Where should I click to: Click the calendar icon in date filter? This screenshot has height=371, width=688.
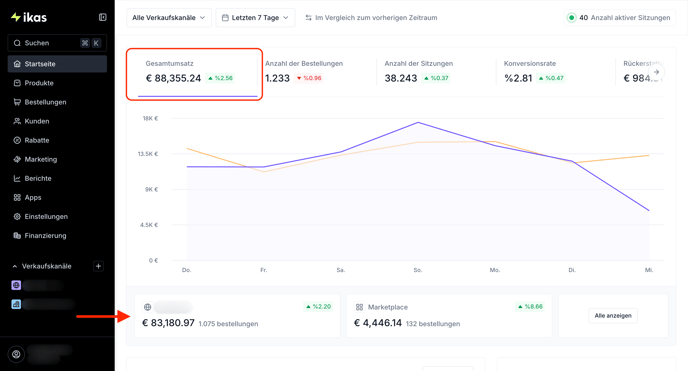pyautogui.click(x=225, y=18)
